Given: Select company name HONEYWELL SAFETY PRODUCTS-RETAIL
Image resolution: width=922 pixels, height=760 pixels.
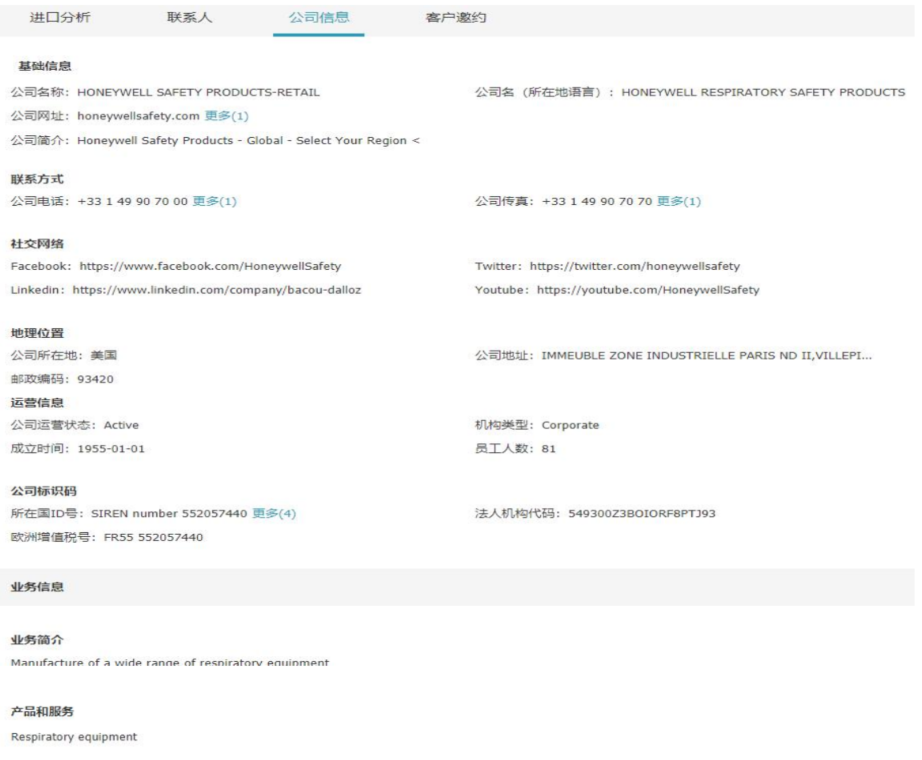Looking at the screenshot, I should (x=198, y=92).
